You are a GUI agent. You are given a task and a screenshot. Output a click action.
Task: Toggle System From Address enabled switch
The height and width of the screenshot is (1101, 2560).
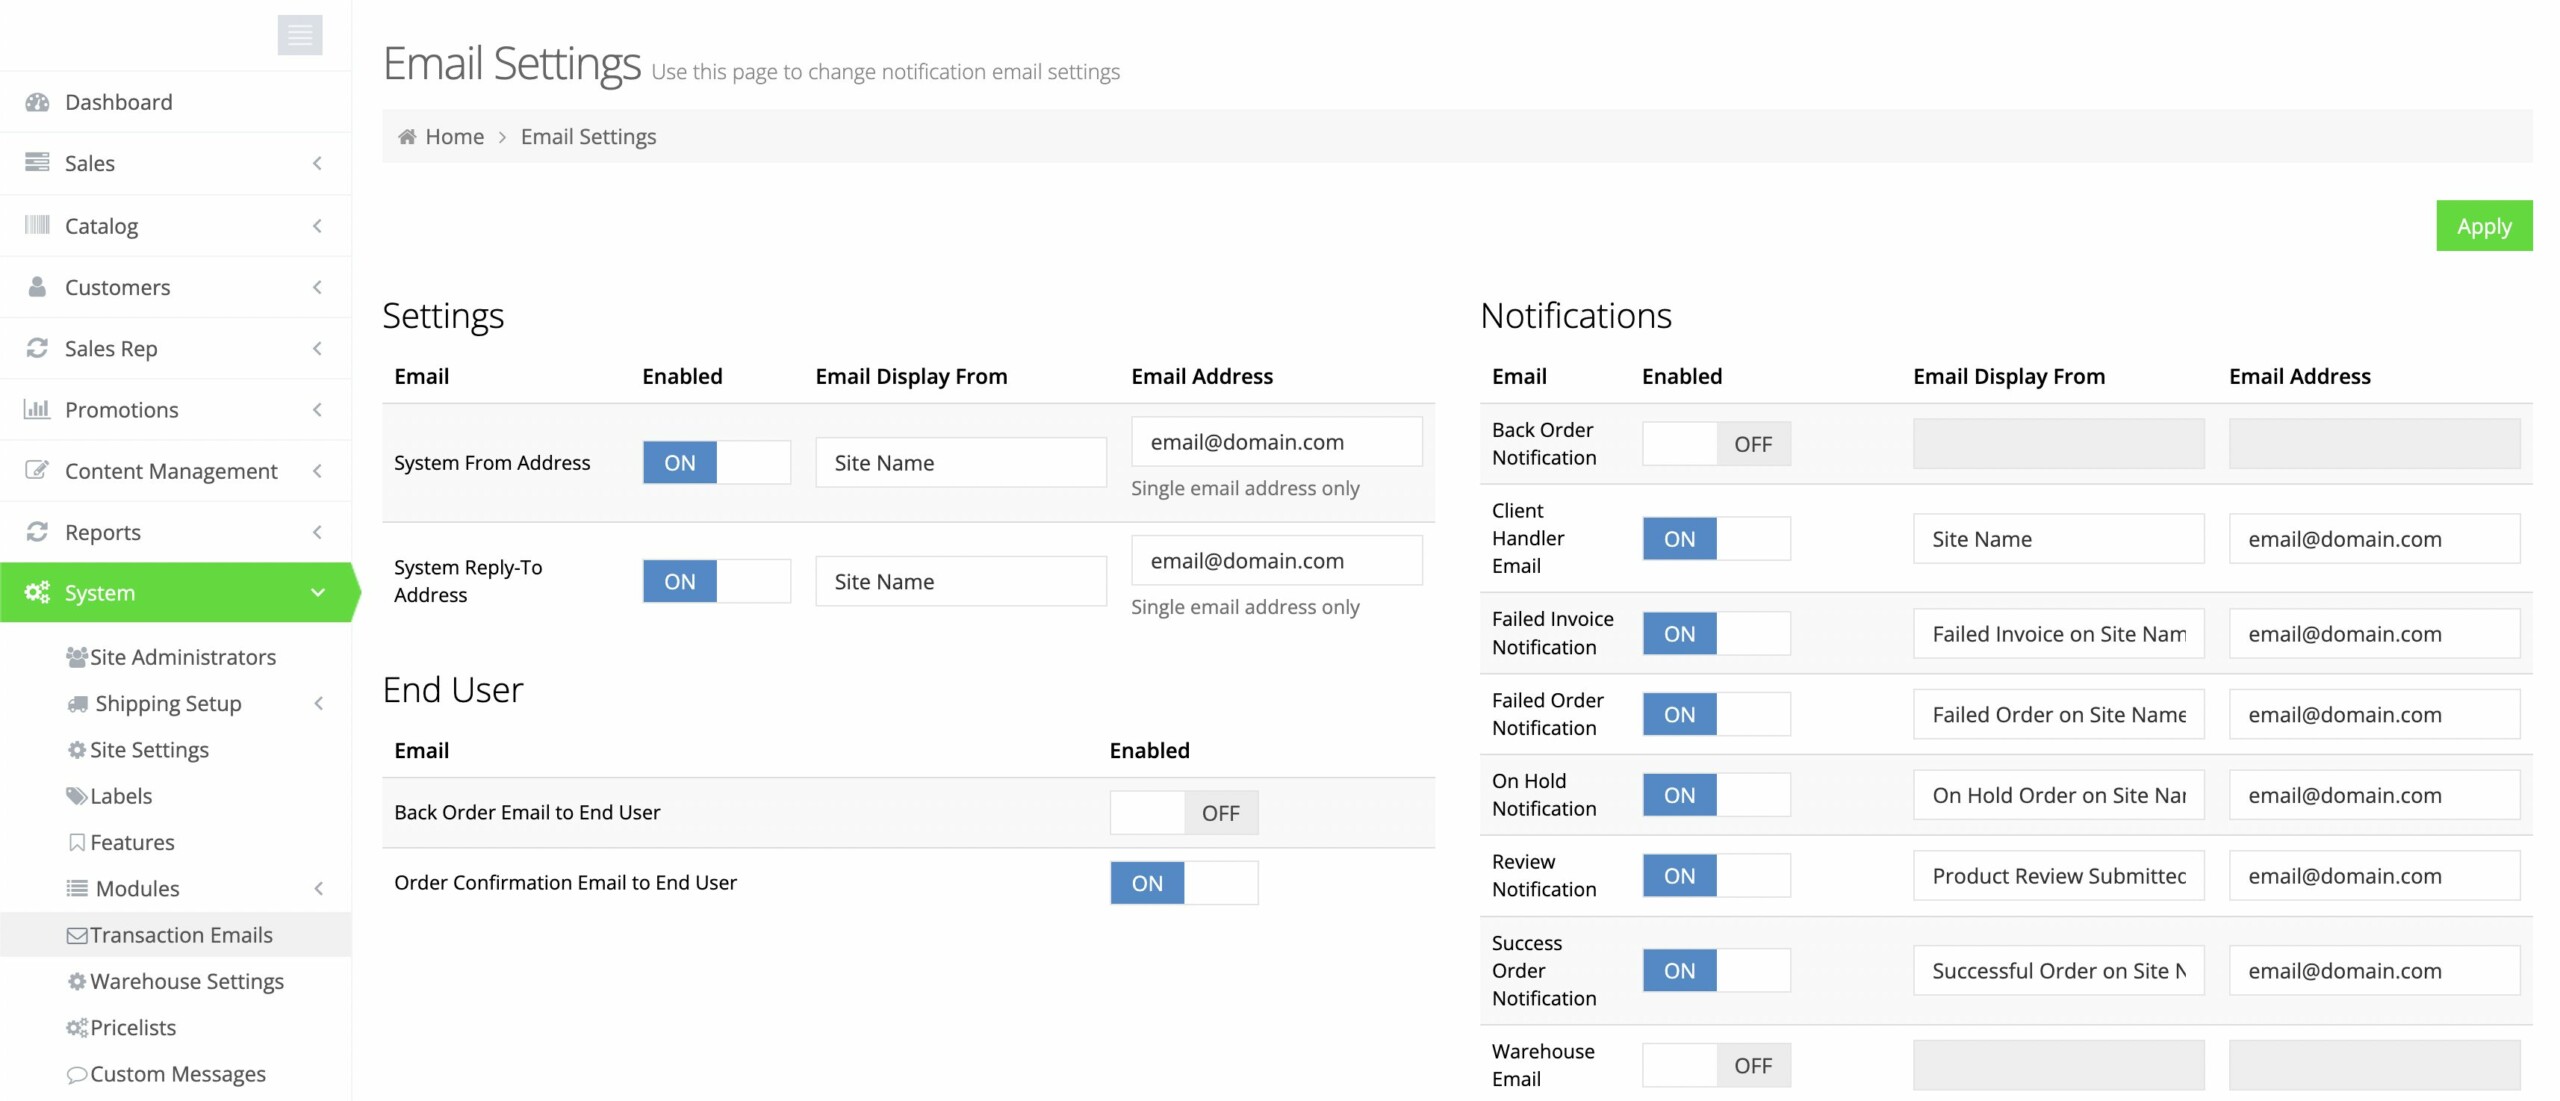coord(716,463)
